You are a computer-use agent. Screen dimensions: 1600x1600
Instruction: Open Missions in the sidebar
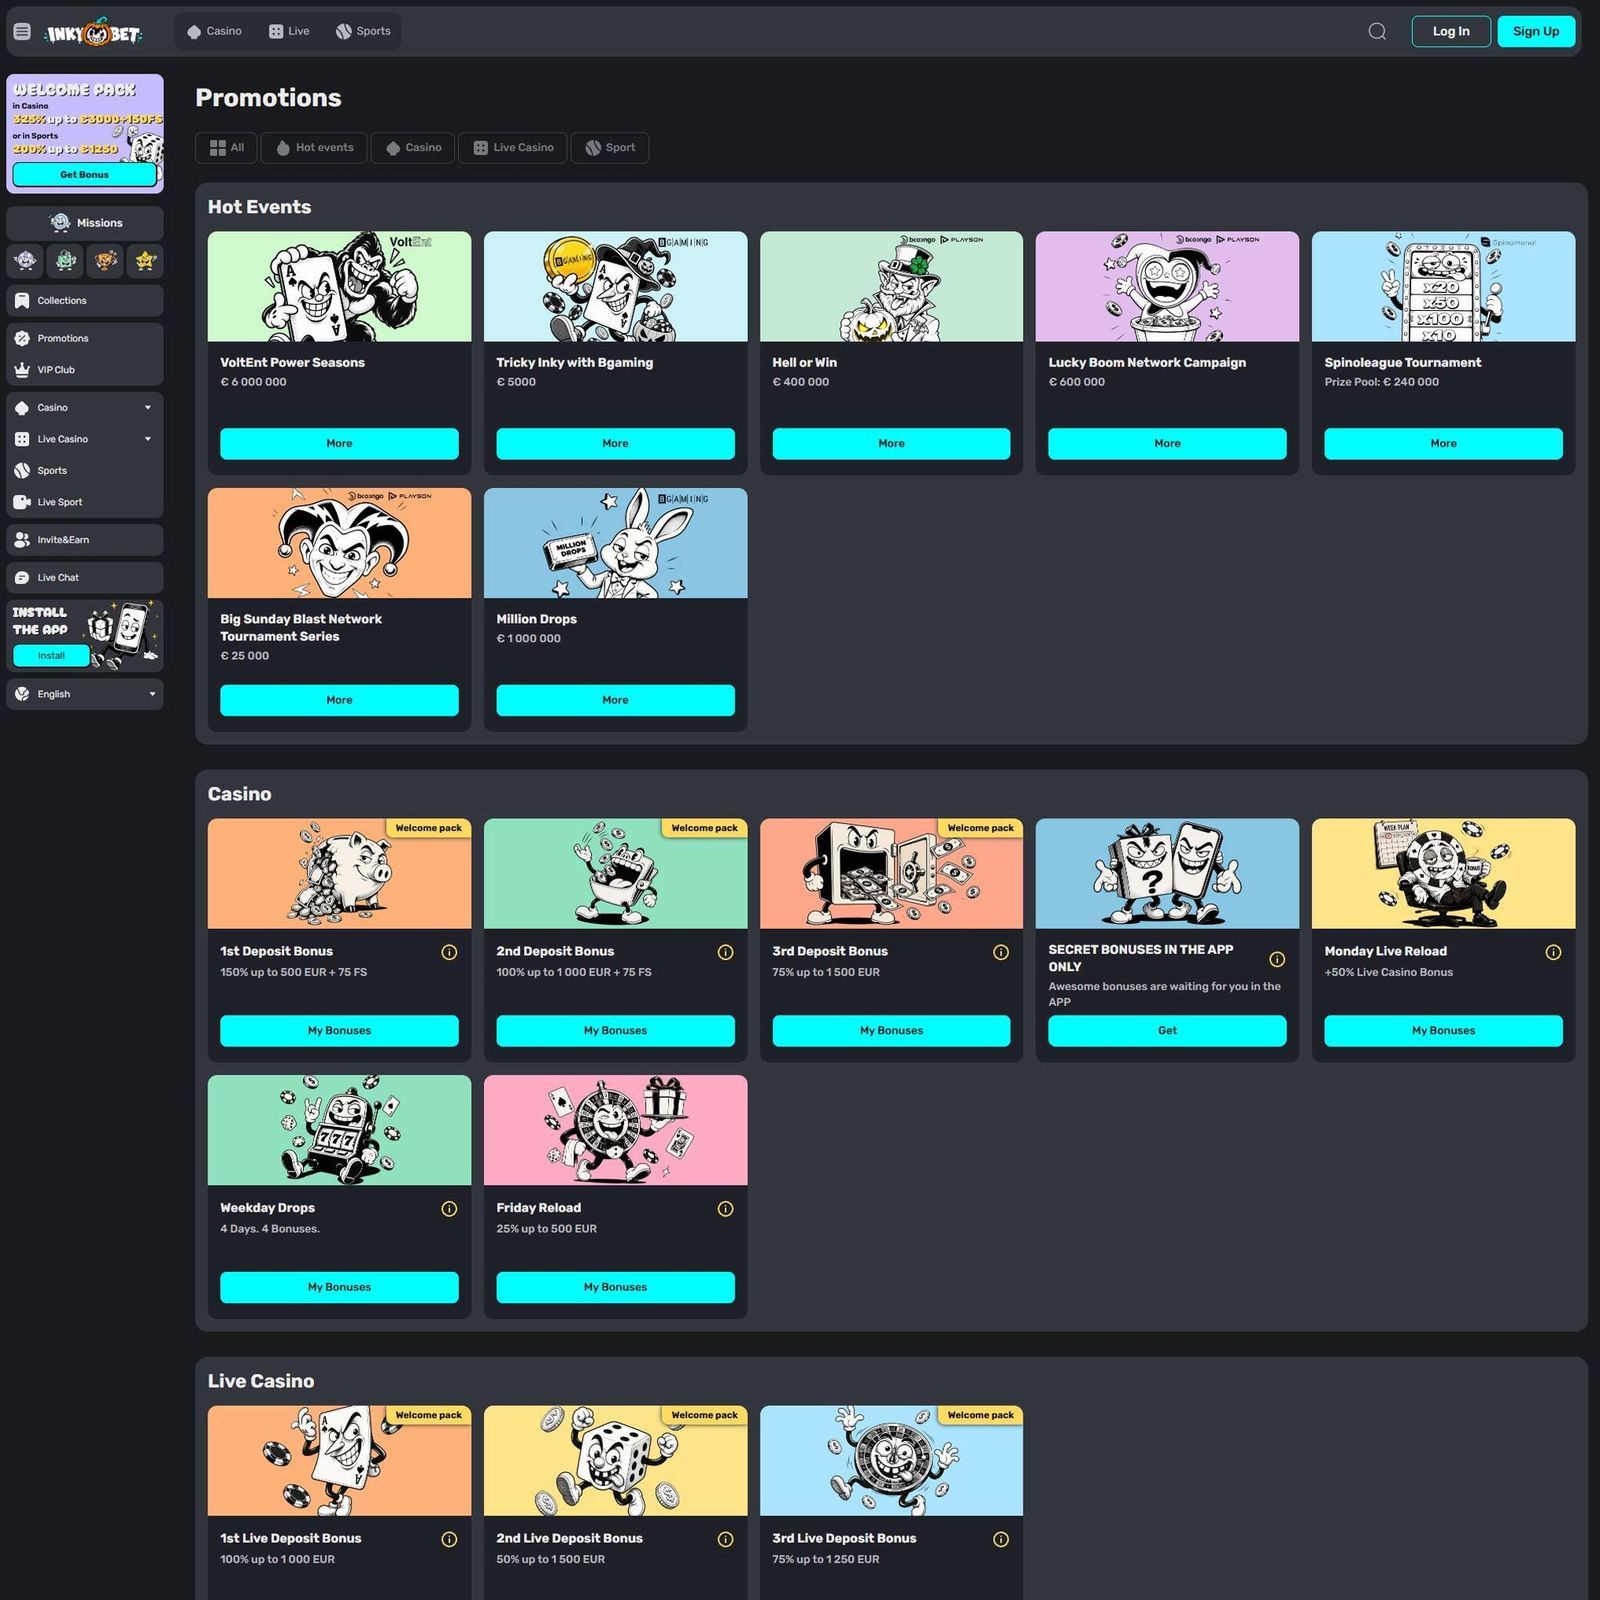(x=85, y=223)
